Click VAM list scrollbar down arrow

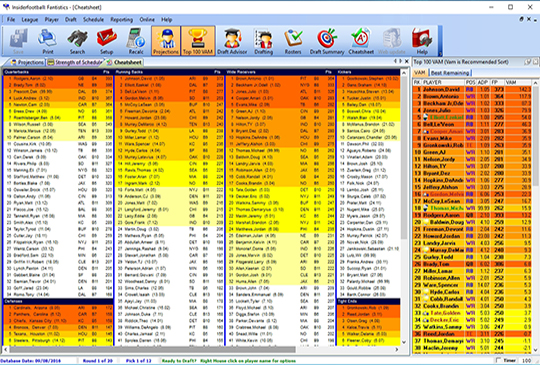pyautogui.click(x=536, y=350)
